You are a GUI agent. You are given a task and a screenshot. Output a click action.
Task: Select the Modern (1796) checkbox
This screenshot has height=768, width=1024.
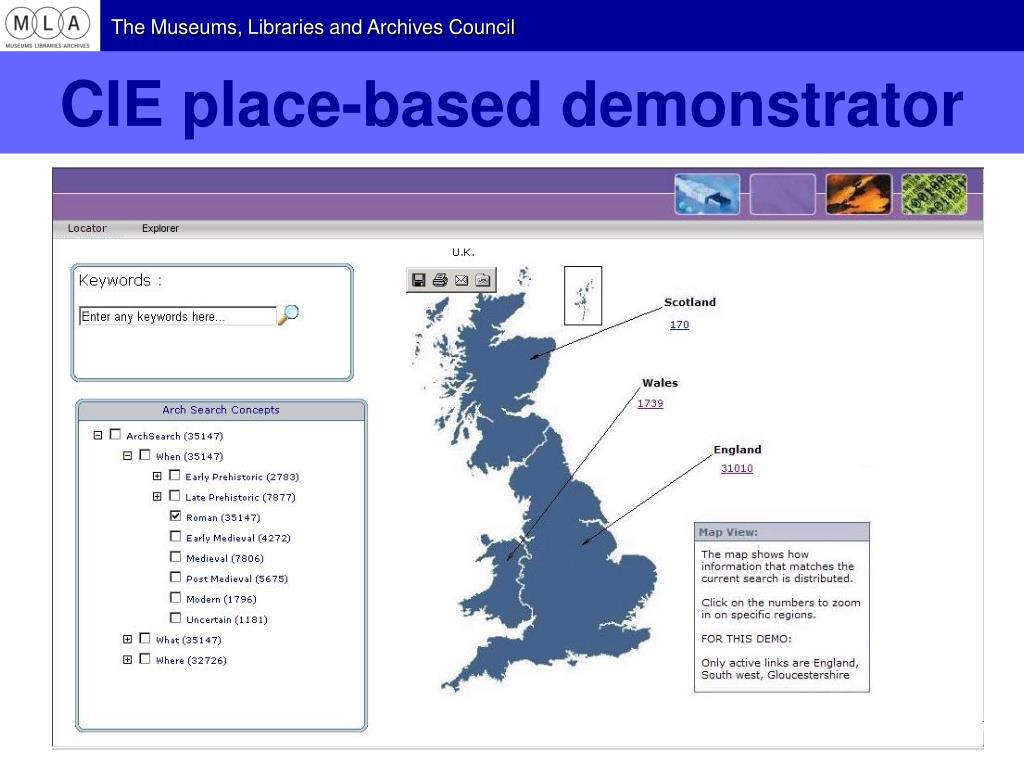175,597
